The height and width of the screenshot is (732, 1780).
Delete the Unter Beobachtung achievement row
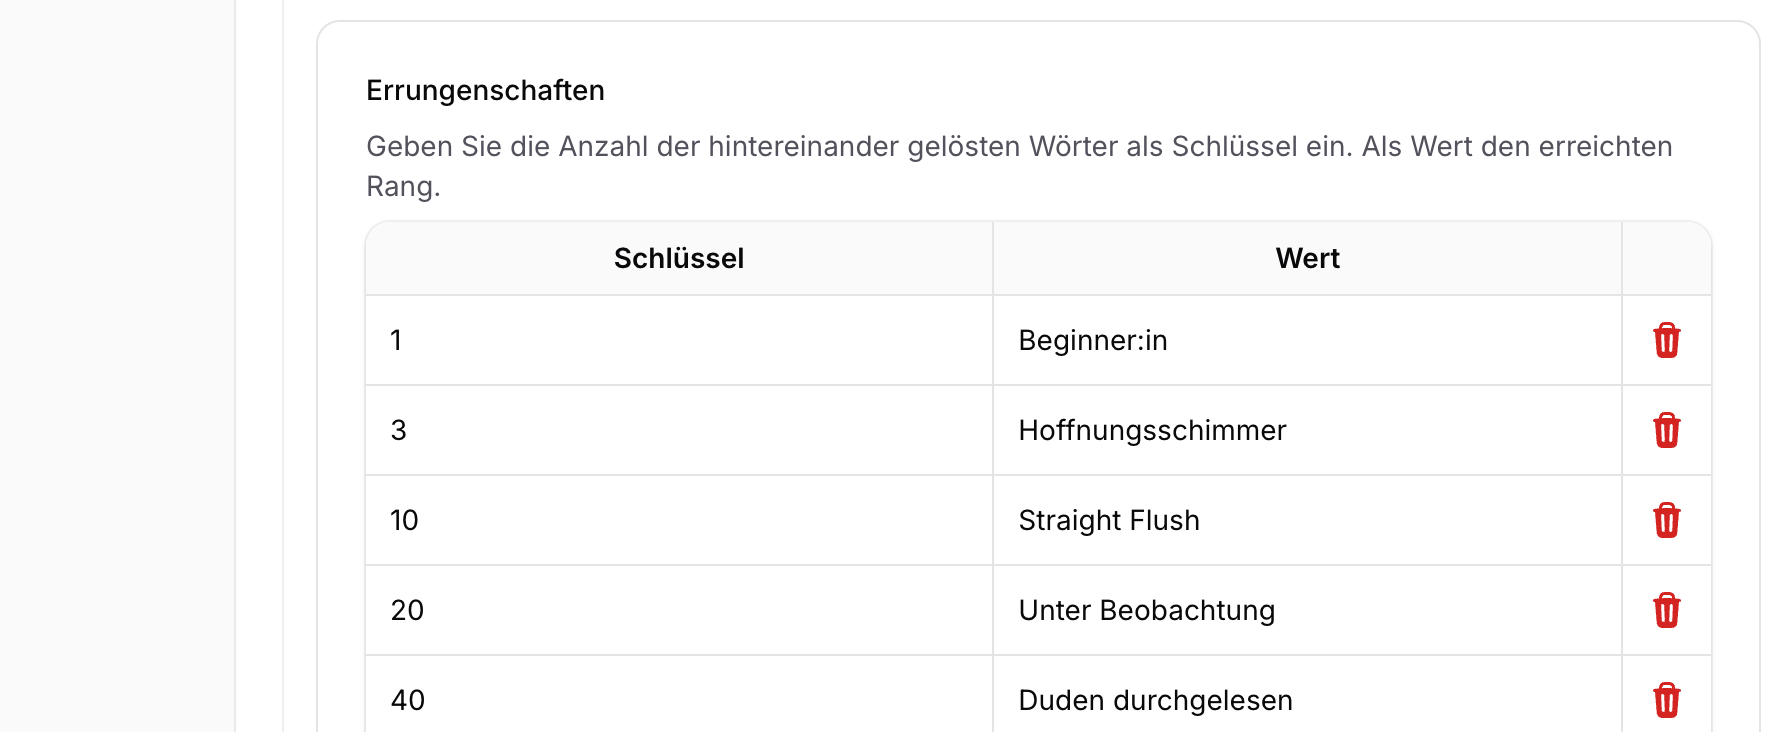[x=1664, y=610]
